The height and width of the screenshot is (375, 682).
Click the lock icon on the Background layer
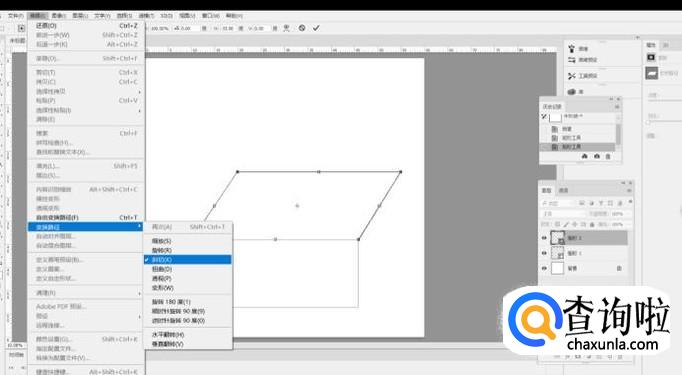618,268
